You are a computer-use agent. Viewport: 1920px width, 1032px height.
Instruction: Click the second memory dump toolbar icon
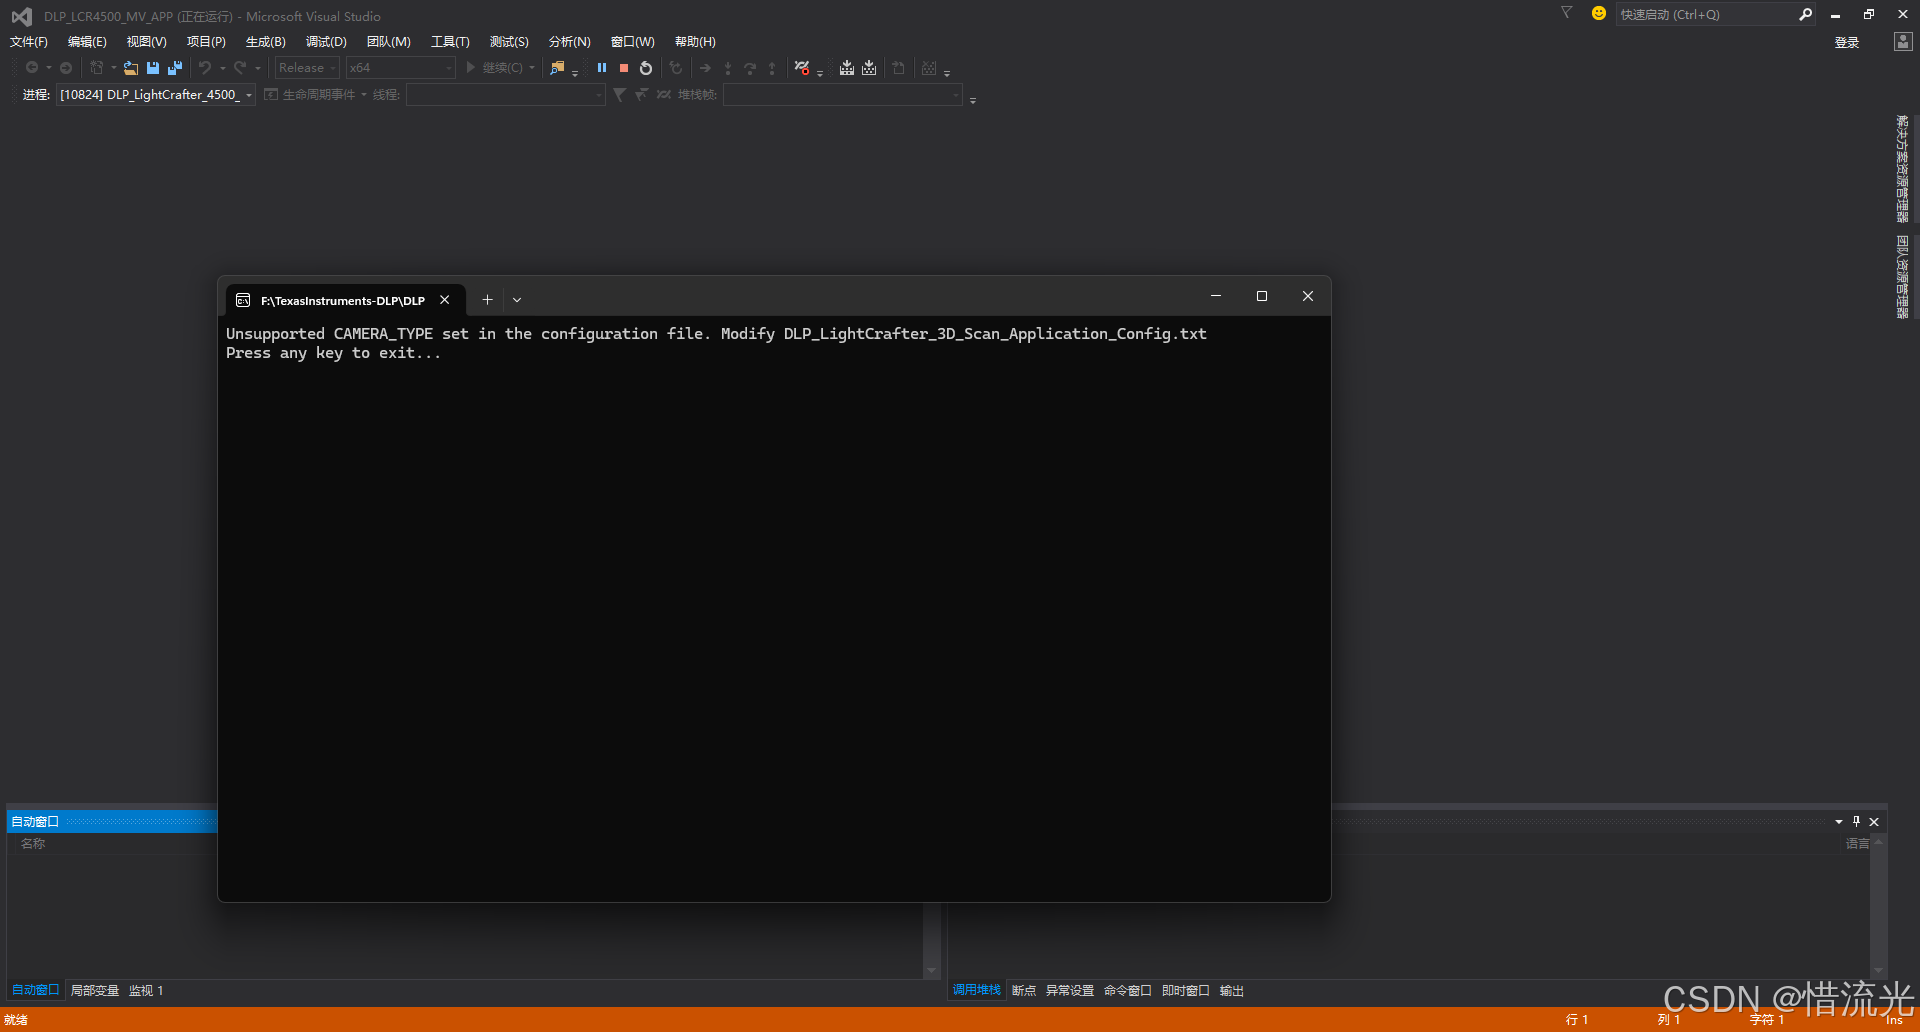(x=869, y=68)
